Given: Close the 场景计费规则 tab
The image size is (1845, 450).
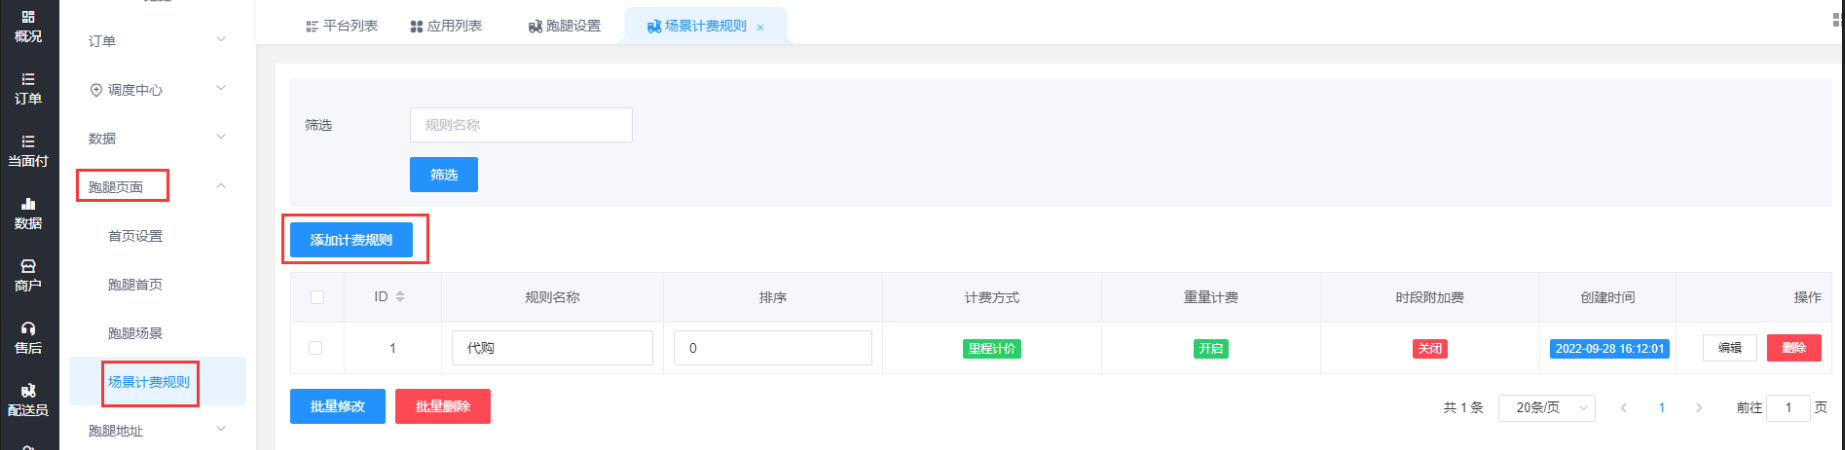Looking at the screenshot, I should coord(760,27).
